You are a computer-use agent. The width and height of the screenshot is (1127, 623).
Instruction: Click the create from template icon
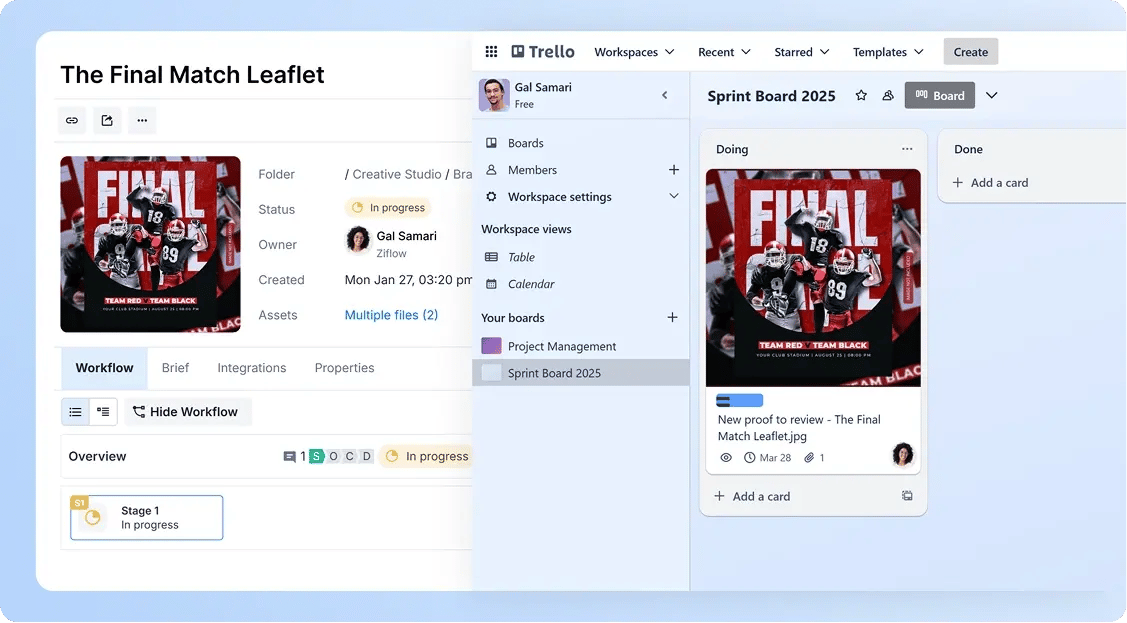tap(907, 496)
